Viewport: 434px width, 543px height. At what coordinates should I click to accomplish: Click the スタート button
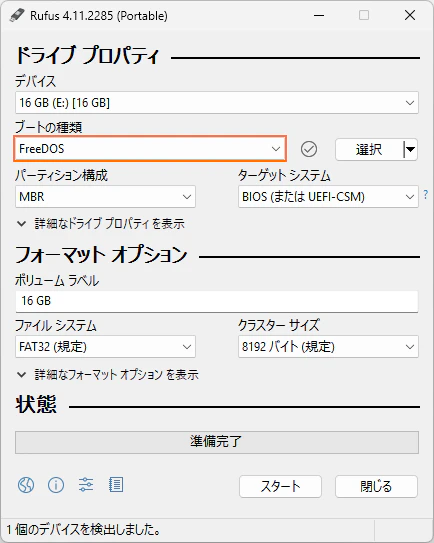pyautogui.click(x=280, y=487)
